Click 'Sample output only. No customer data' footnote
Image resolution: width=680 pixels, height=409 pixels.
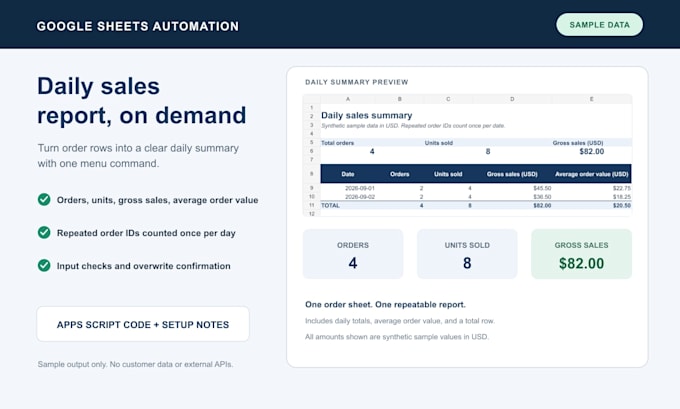[135, 364]
